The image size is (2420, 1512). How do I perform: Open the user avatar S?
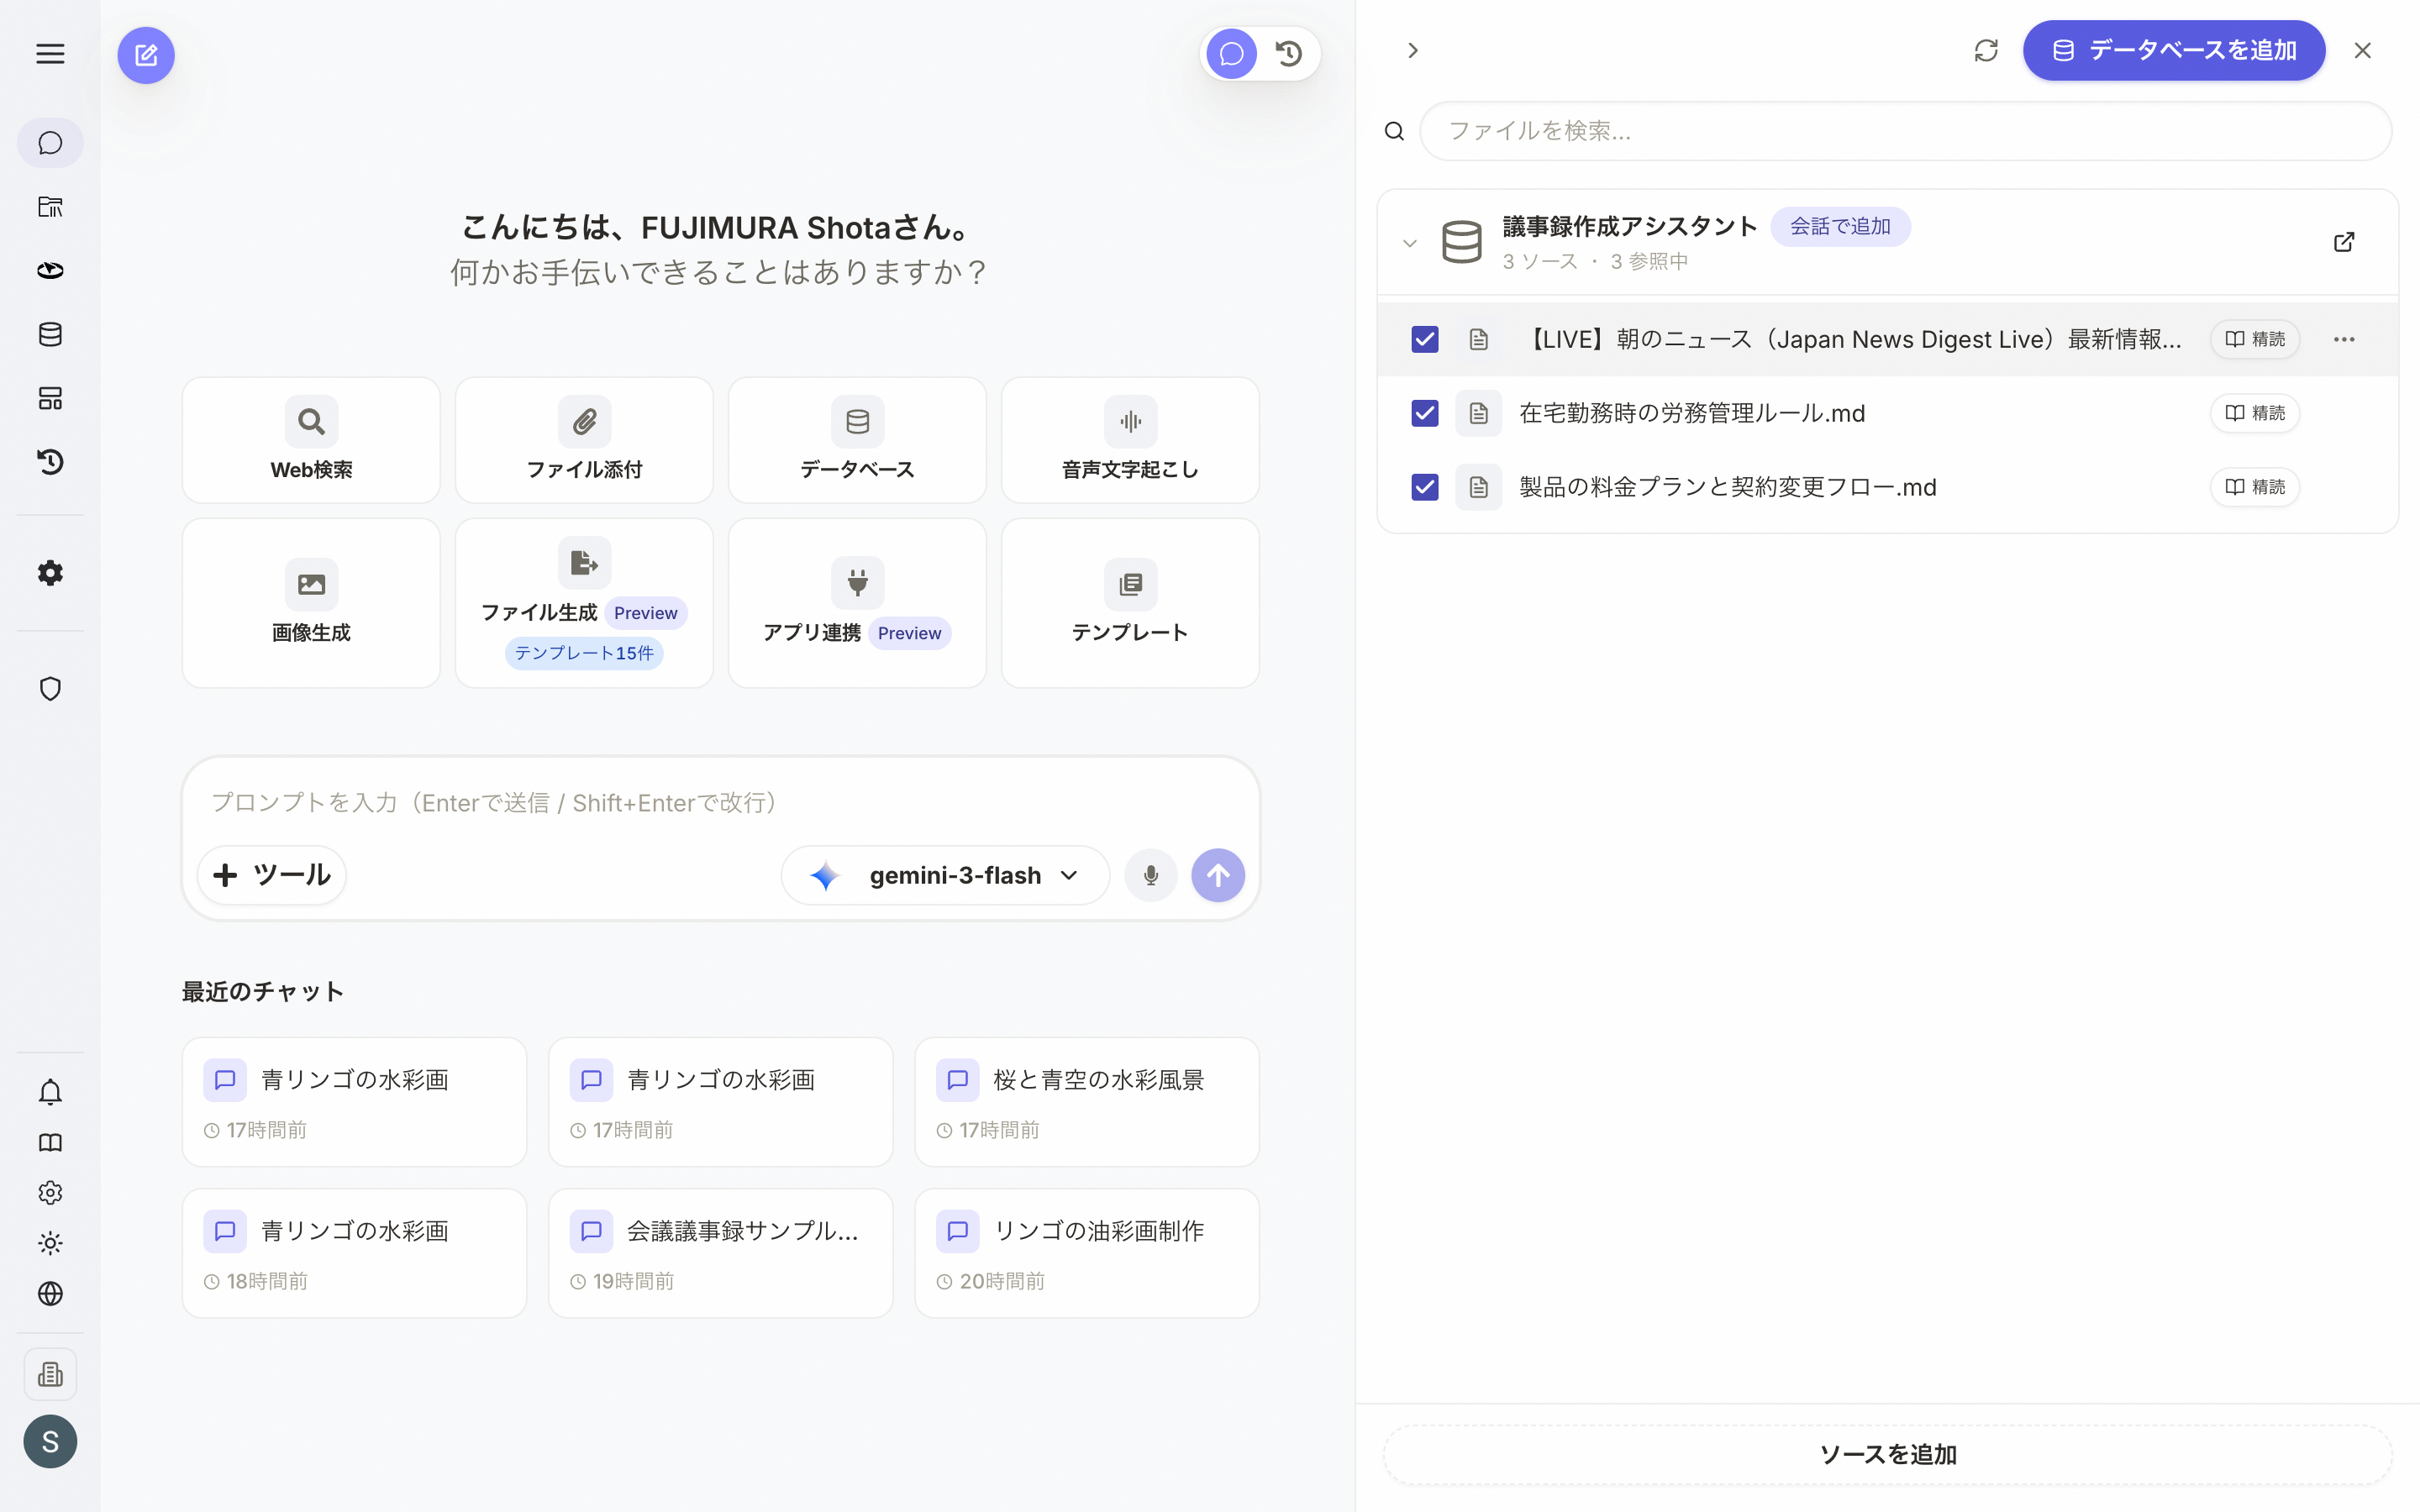point(50,1442)
